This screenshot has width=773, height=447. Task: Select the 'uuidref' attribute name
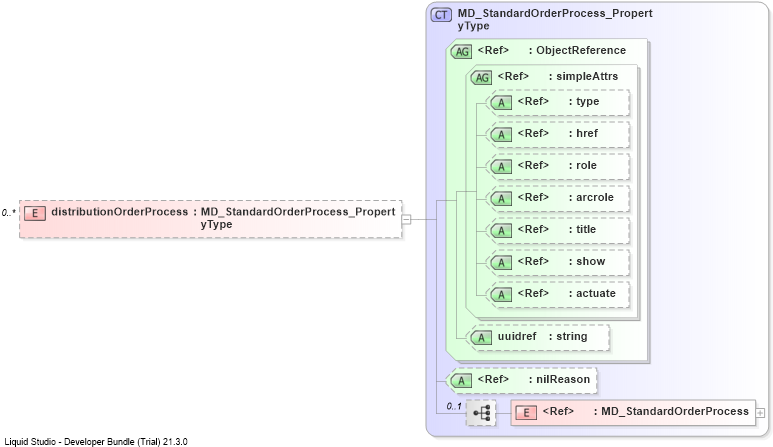pyautogui.click(x=517, y=337)
